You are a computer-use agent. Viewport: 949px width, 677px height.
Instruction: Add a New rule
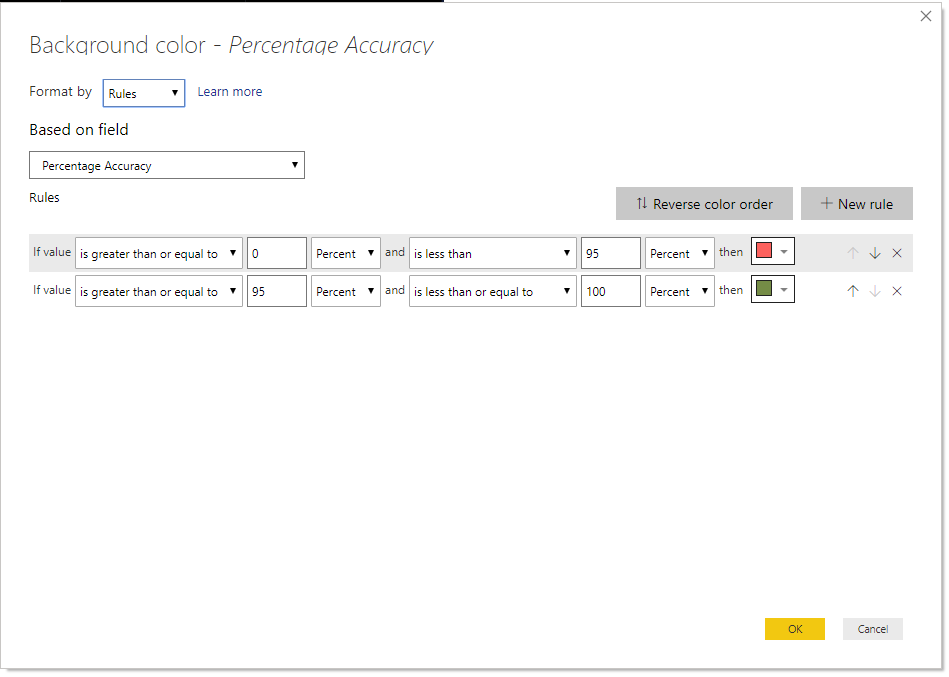[856, 204]
